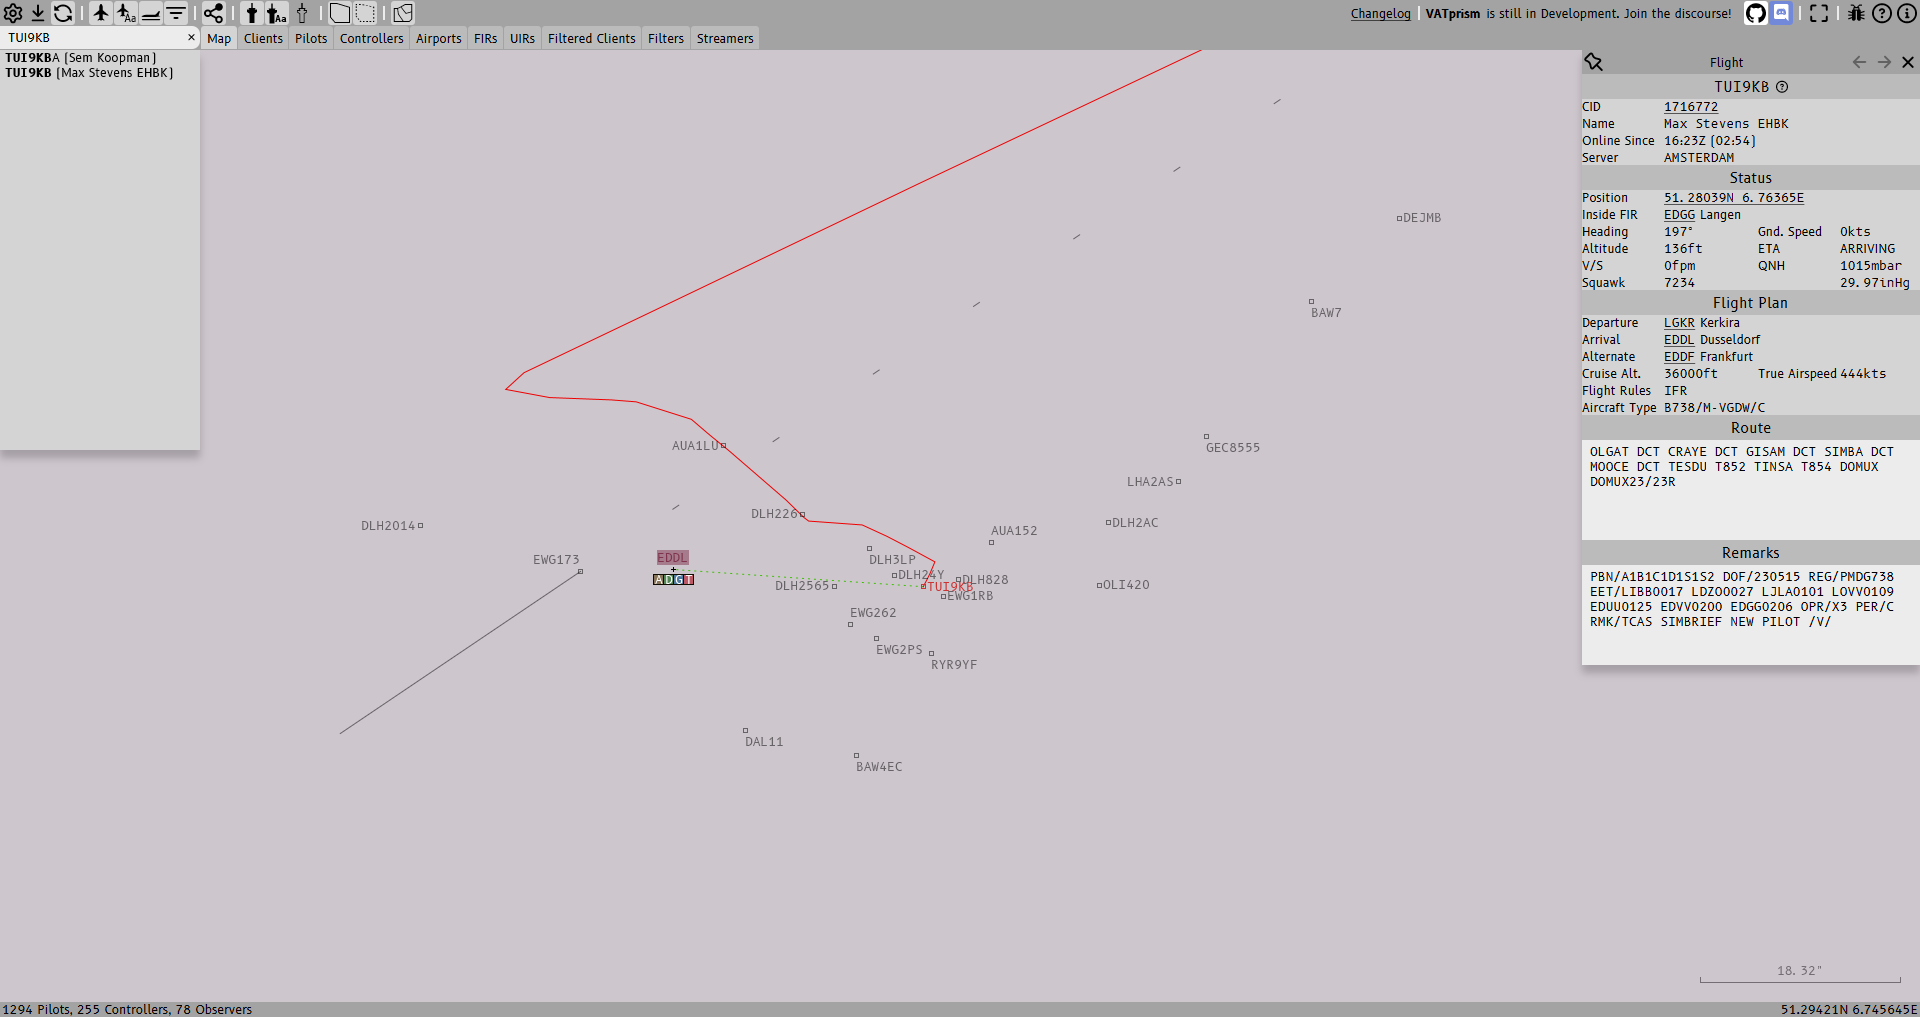Open the settings gear in toolbar
Viewport: 1920px width, 1017px height.
pos(13,13)
